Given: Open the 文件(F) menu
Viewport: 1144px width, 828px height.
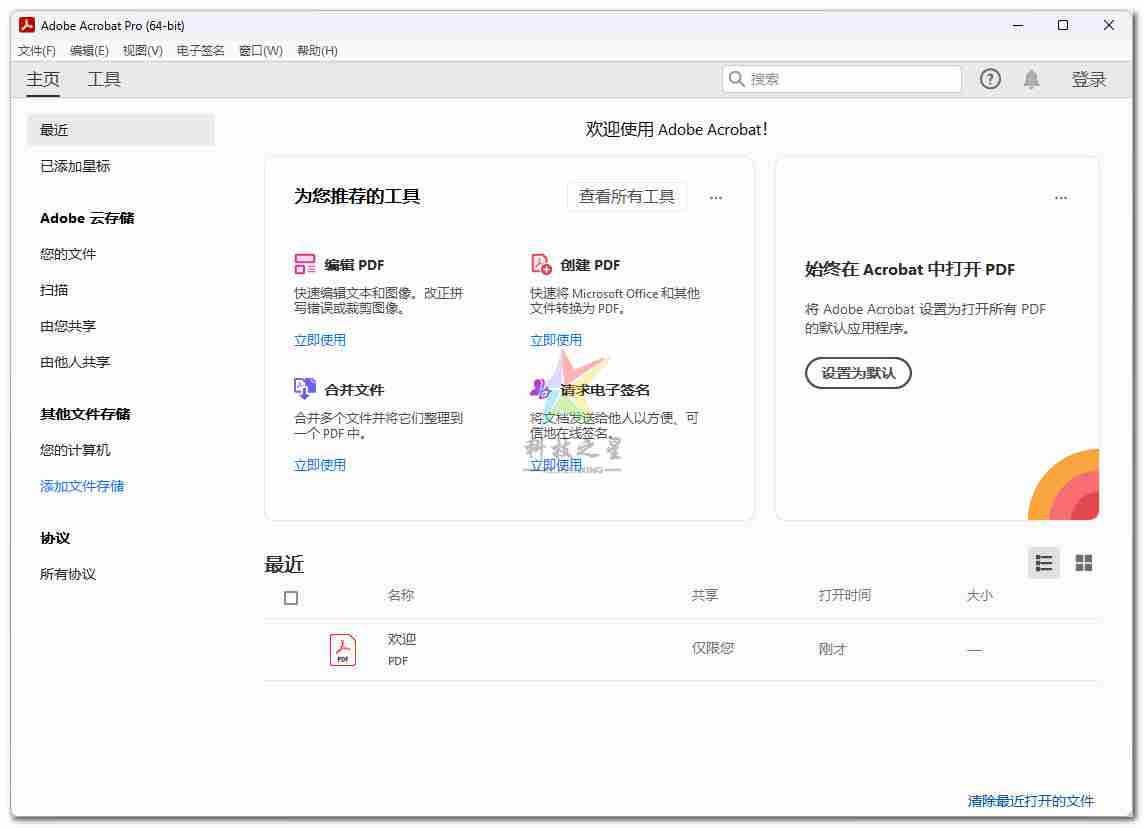Looking at the screenshot, I should [37, 51].
